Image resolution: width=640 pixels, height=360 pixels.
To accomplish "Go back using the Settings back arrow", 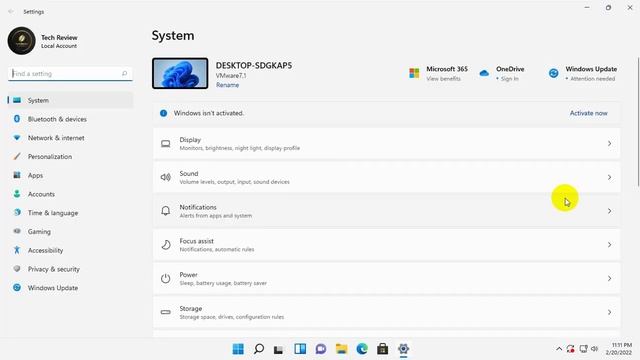I will pos(11,11).
